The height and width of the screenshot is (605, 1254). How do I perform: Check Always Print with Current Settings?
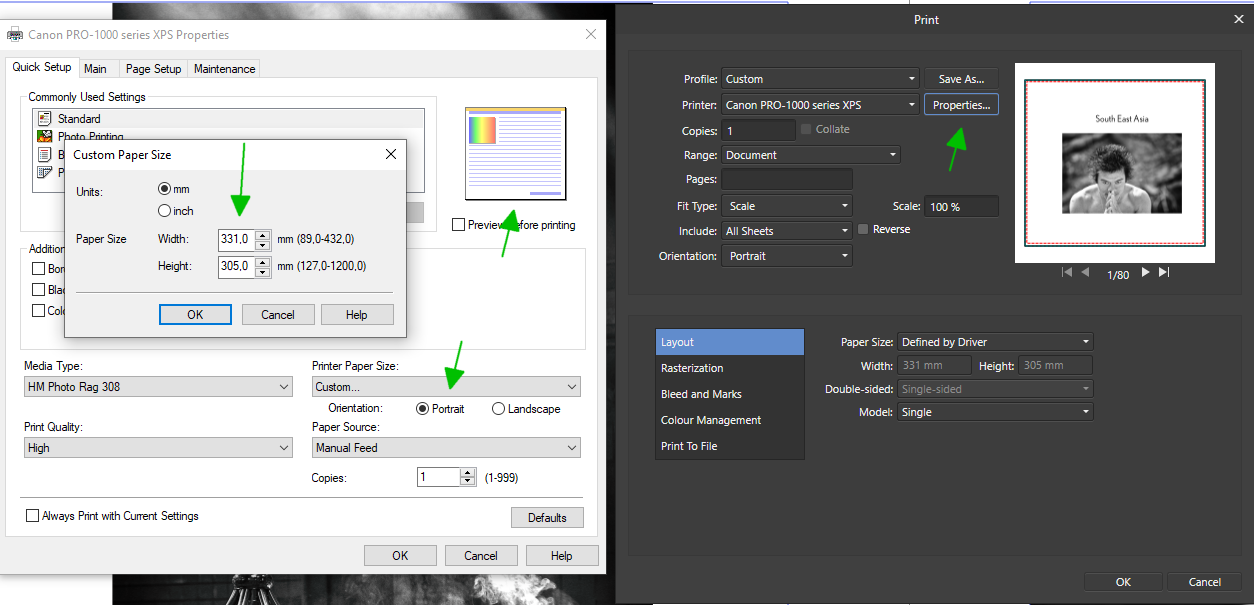click(x=32, y=515)
